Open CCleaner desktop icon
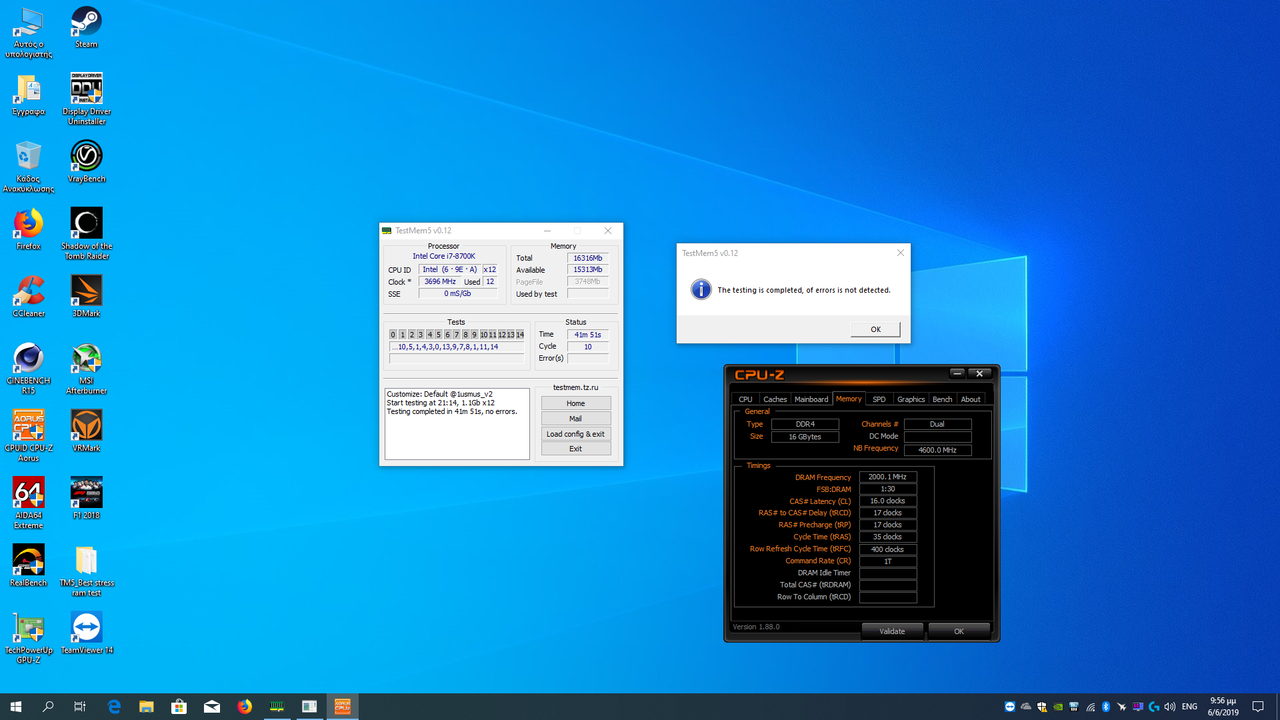The height and width of the screenshot is (720, 1280). click(x=28, y=296)
